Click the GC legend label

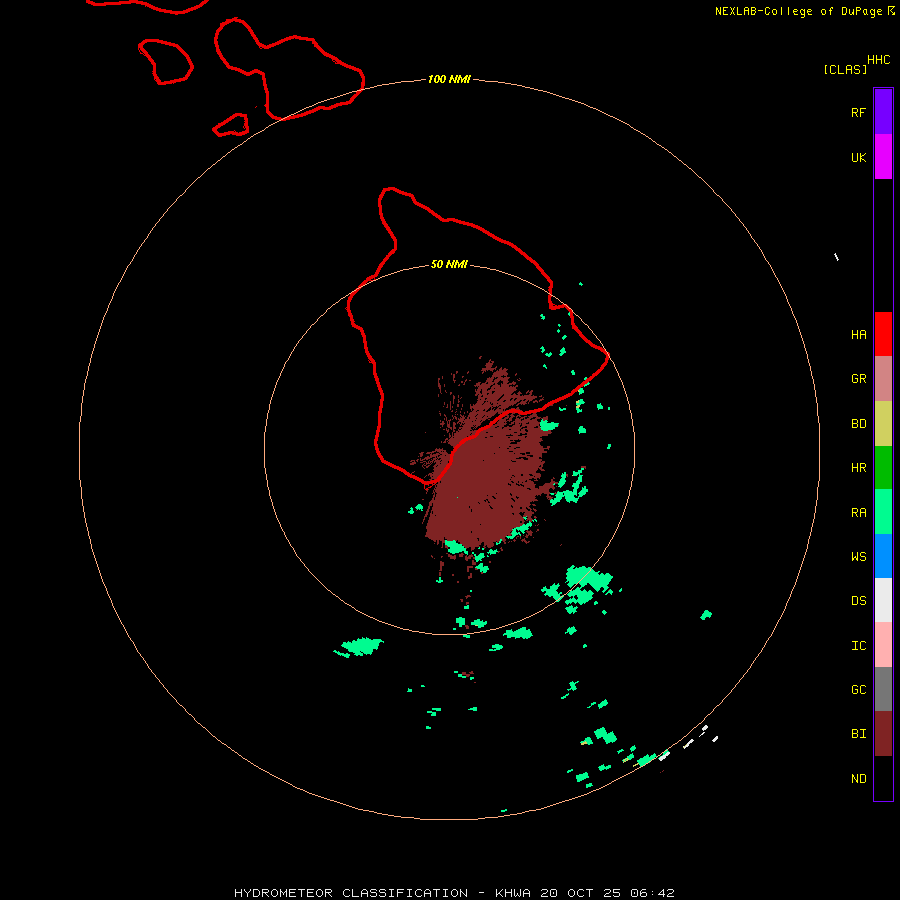coord(858,690)
